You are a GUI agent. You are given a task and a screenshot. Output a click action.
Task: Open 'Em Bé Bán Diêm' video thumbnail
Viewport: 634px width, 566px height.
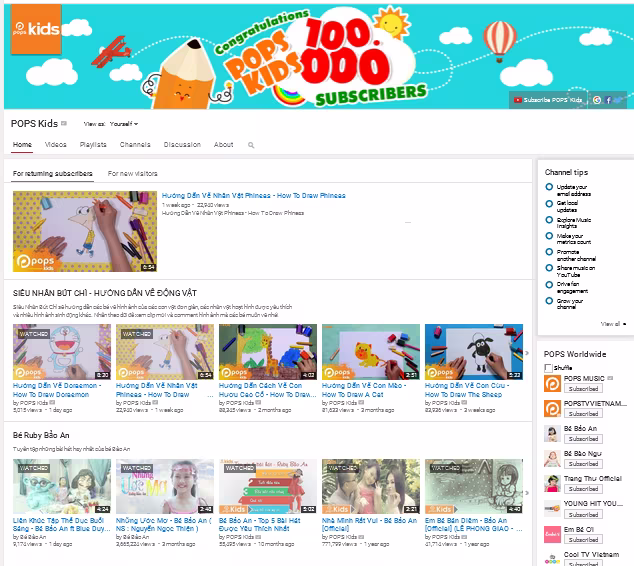coord(474,486)
